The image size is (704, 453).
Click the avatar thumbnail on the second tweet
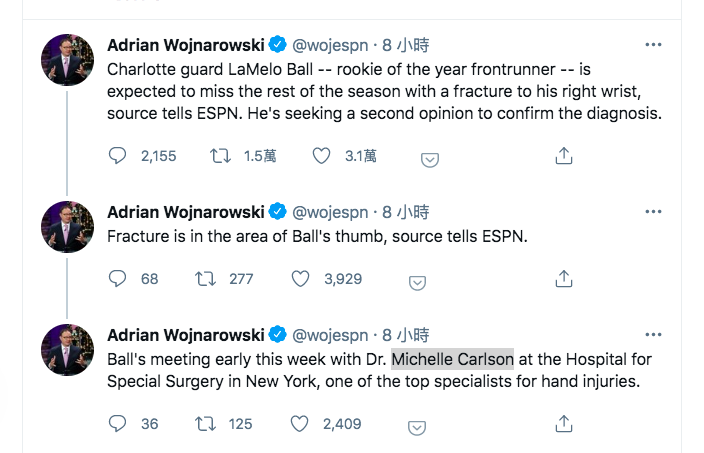click(x=67, y=226)
